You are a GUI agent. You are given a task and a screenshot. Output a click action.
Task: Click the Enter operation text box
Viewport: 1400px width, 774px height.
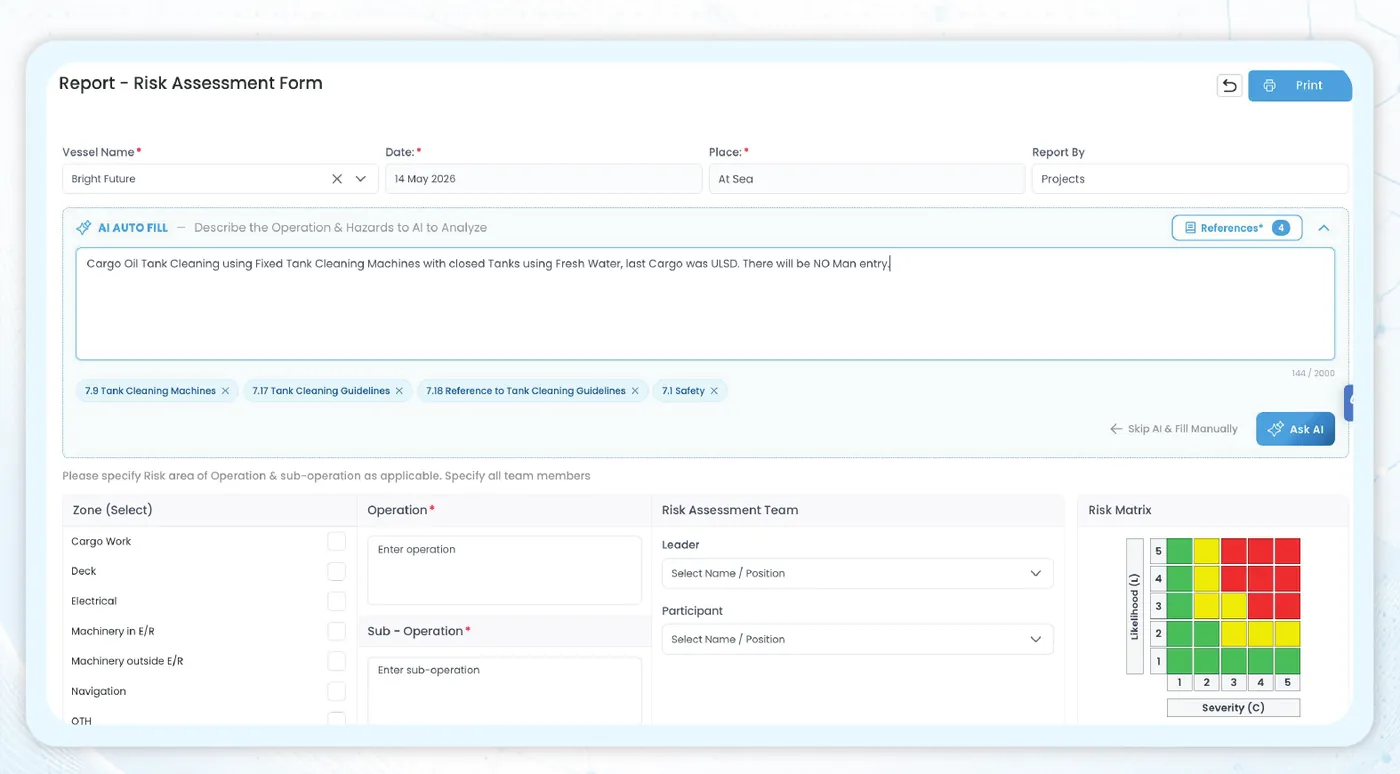(x=504, y=570)
